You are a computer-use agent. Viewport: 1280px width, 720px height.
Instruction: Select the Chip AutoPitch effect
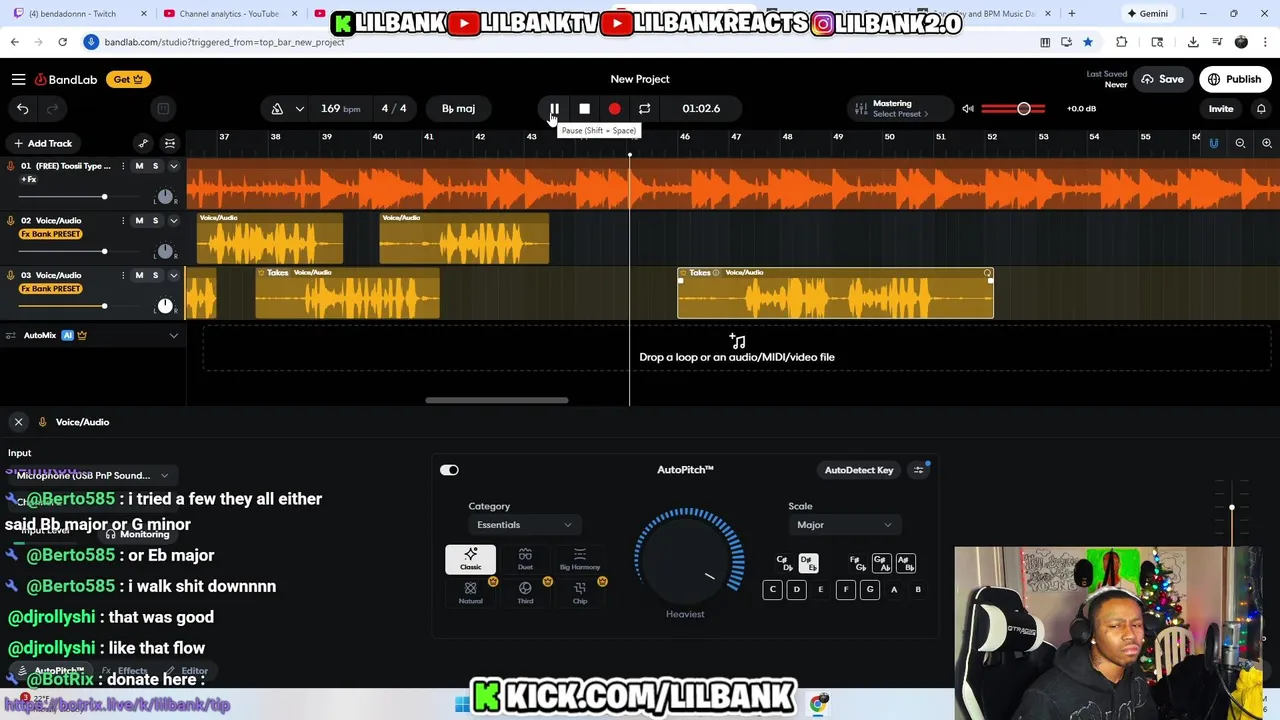[x=580, y=593]
